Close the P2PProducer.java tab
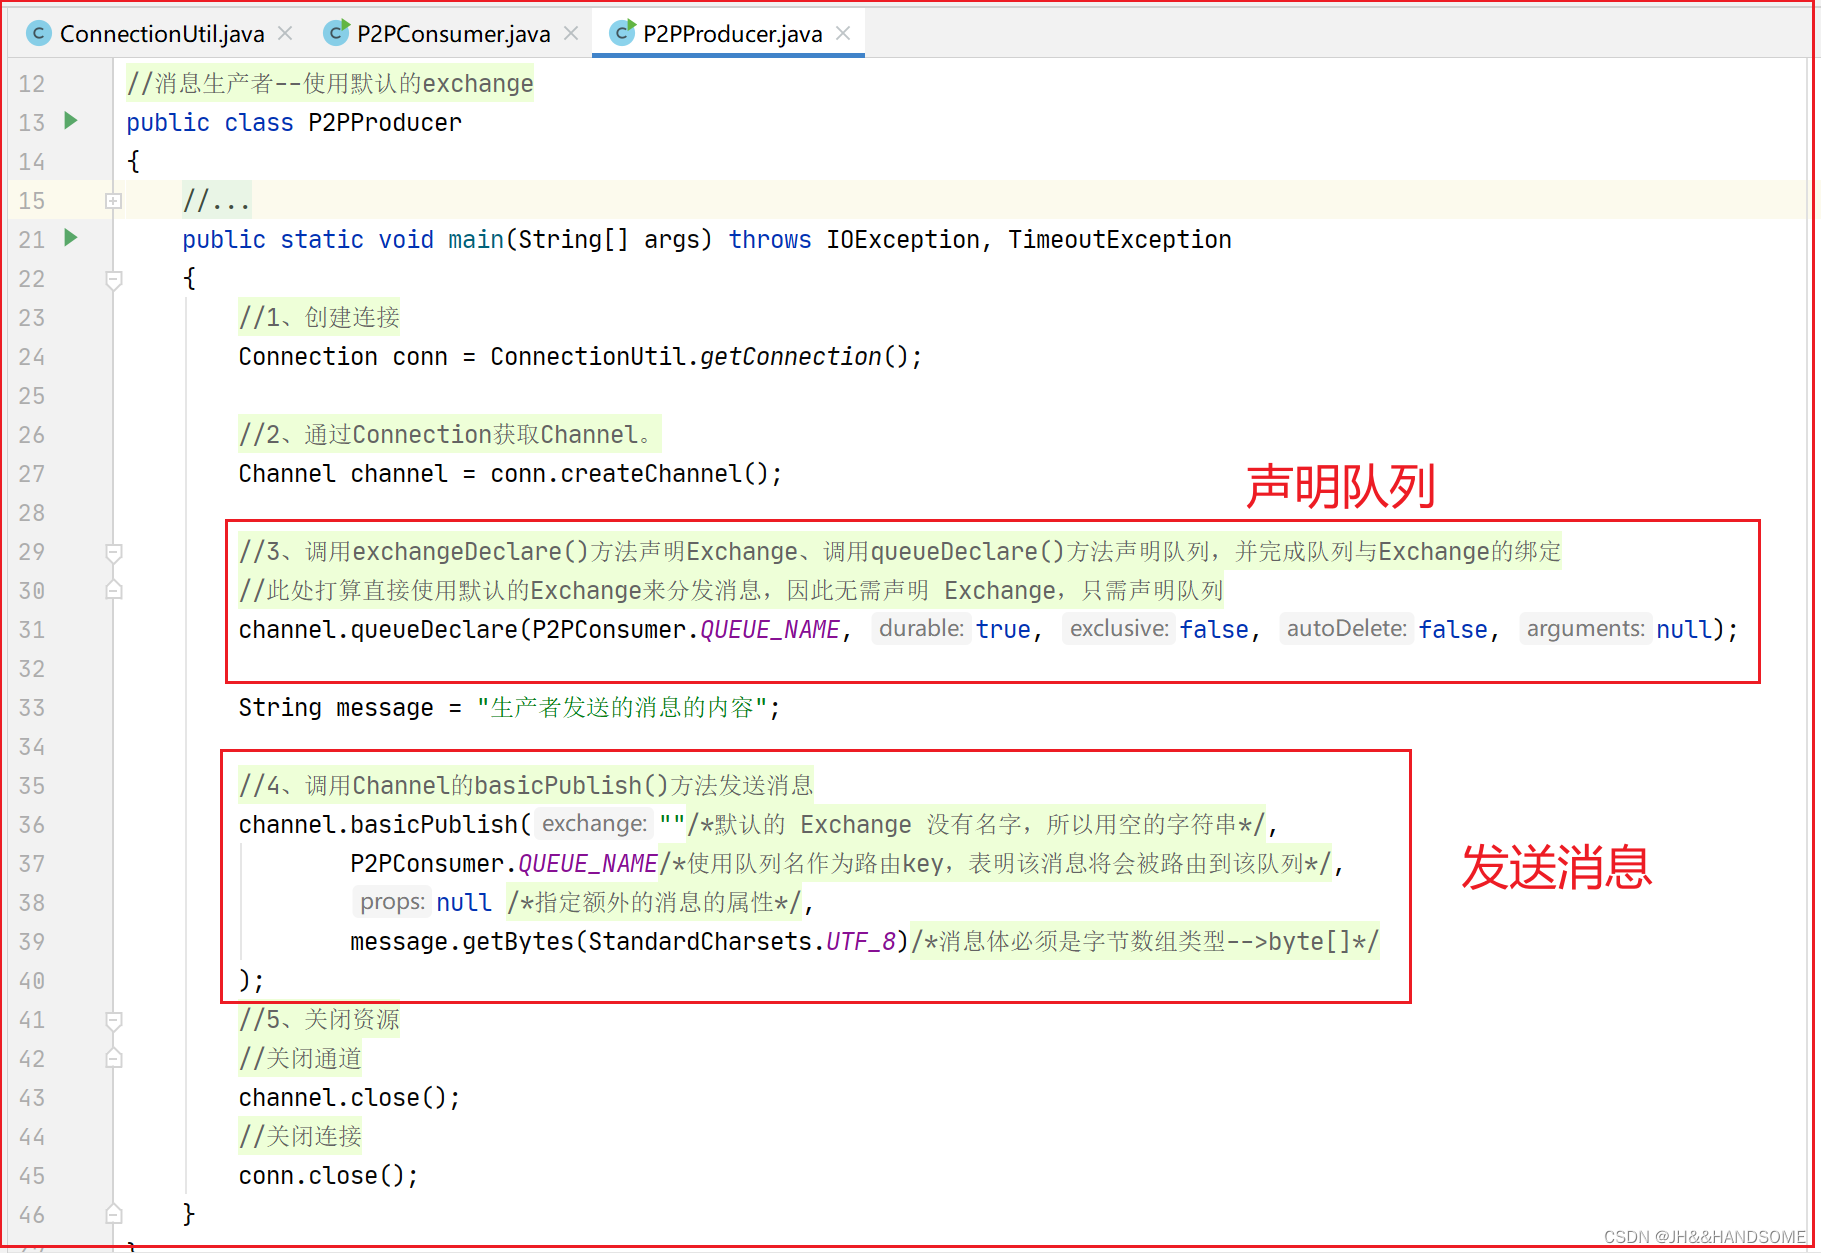 (x=843, y=33)
